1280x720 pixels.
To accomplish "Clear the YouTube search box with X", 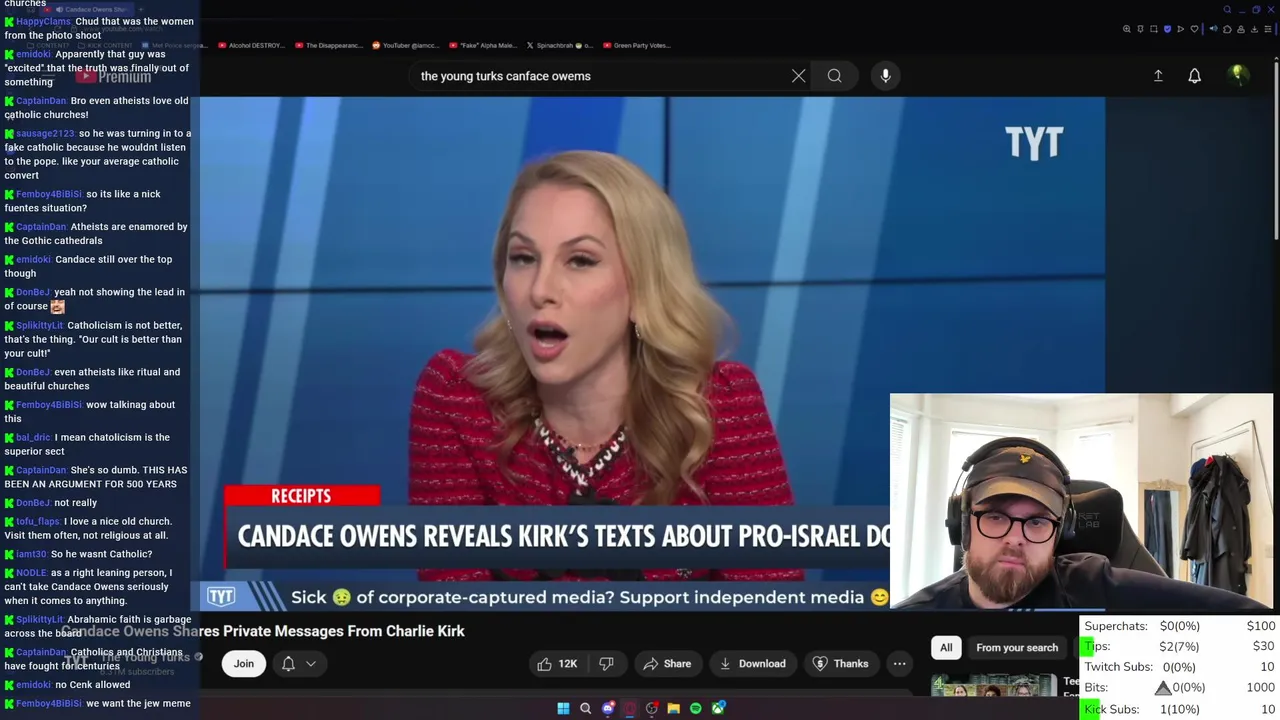I will click(798, 76).
